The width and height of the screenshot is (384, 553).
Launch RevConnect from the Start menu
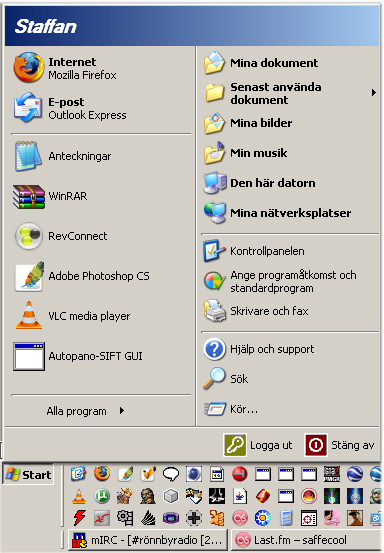(101, 236)
